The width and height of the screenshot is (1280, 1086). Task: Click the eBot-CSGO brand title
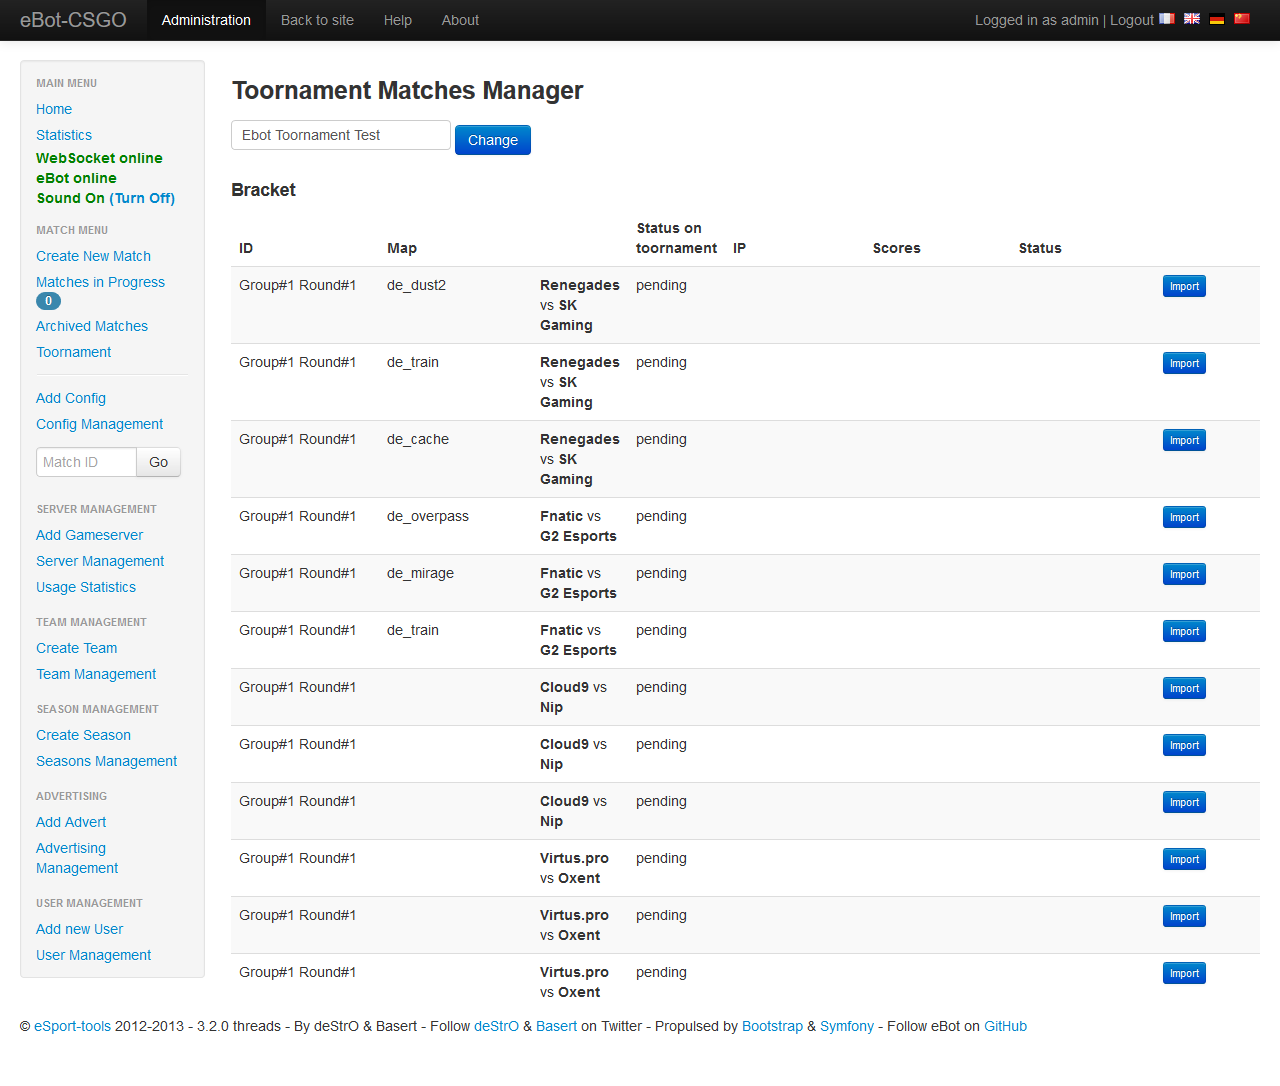pos(73,20)
